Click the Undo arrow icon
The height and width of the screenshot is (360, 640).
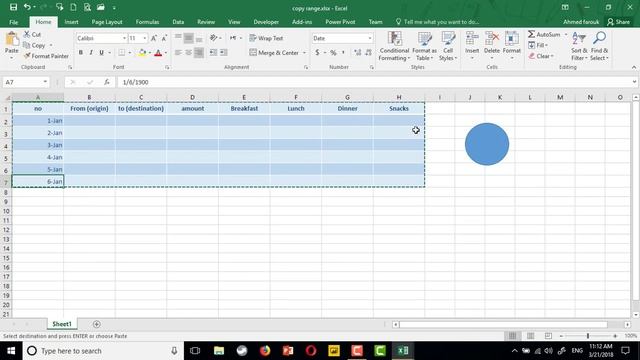tap(27, 7)
